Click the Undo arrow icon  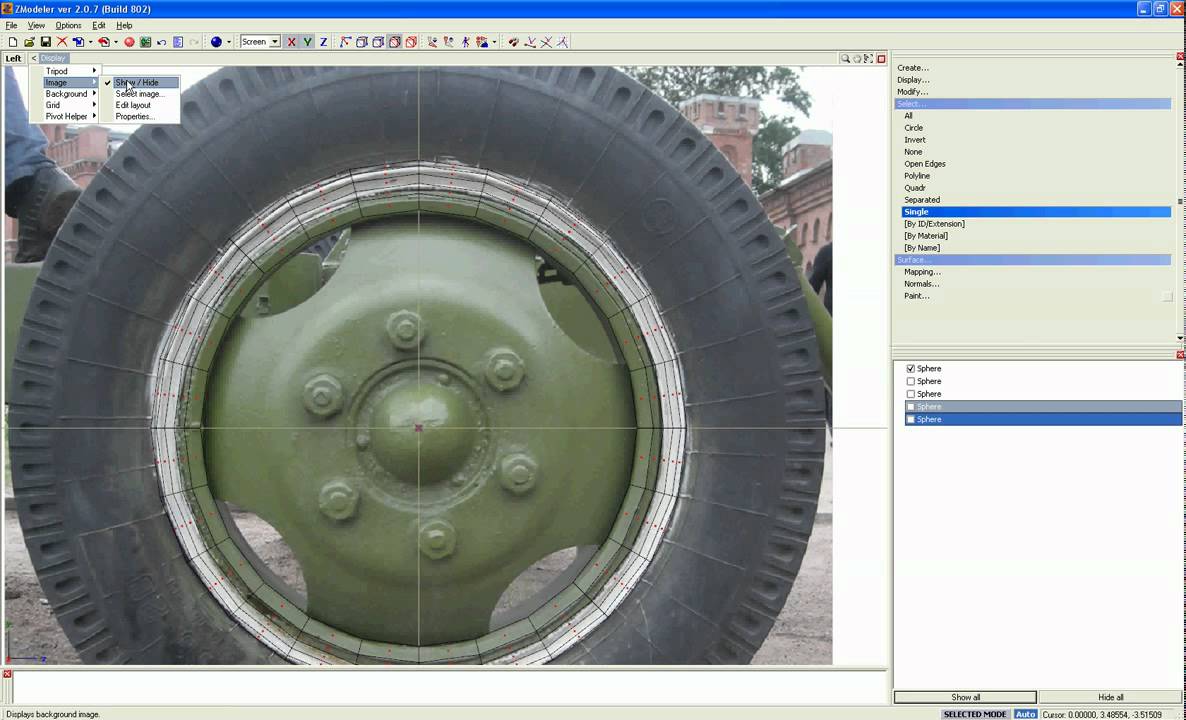coord(162,42)
